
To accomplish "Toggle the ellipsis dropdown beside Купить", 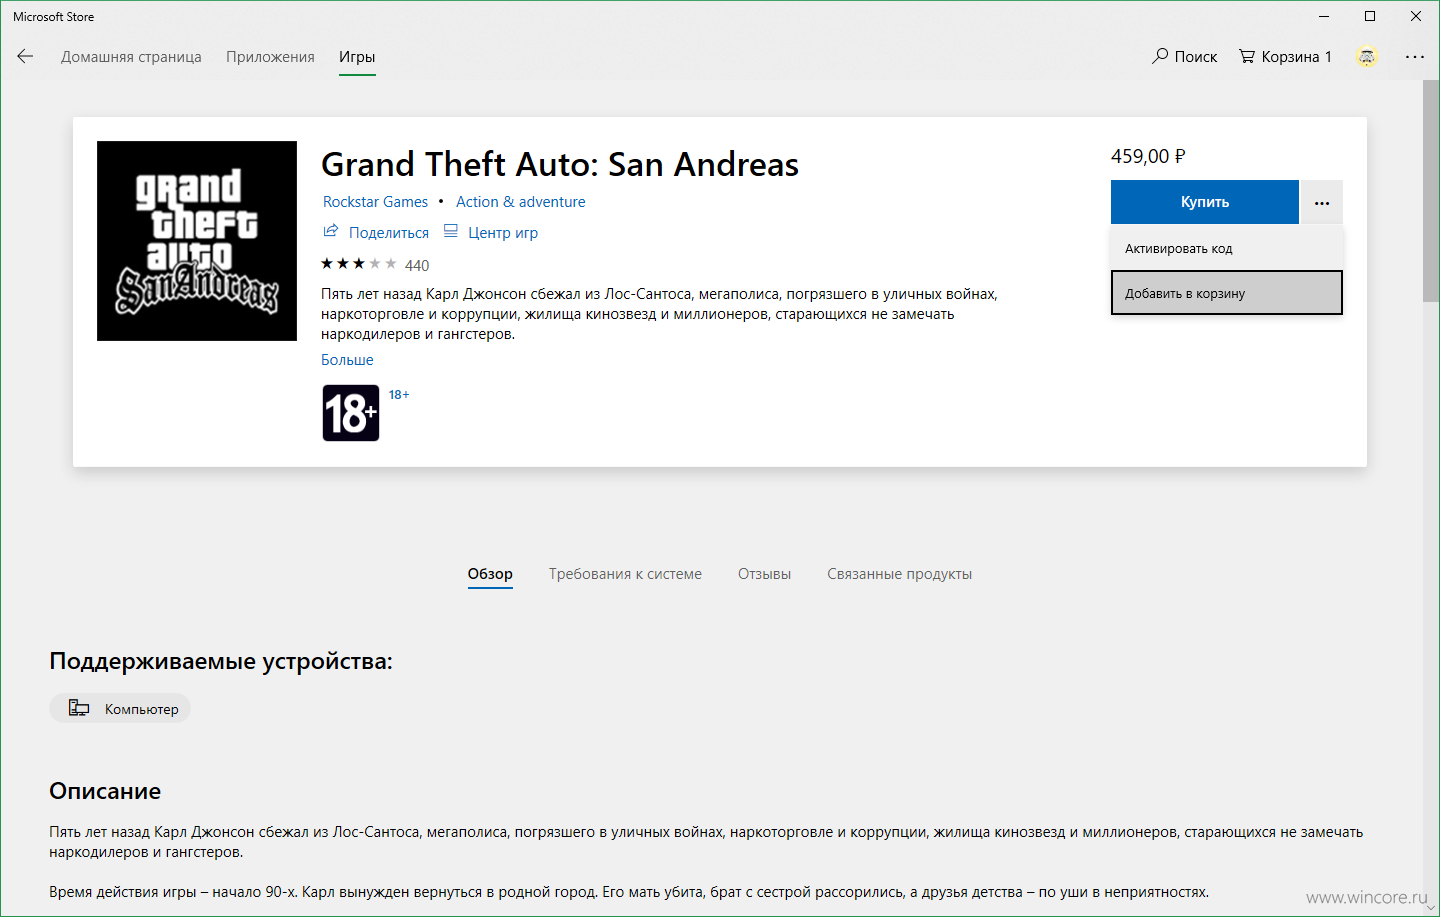I will point(1322,202).
